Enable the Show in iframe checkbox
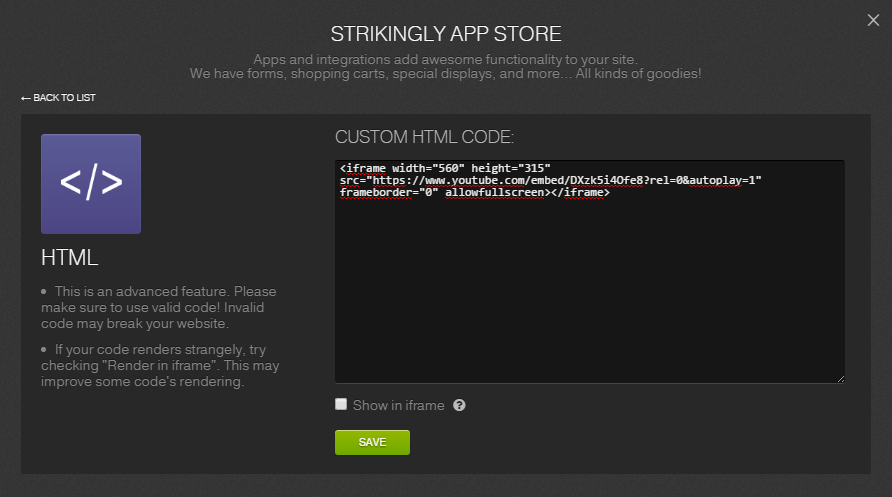 point(341,404)
